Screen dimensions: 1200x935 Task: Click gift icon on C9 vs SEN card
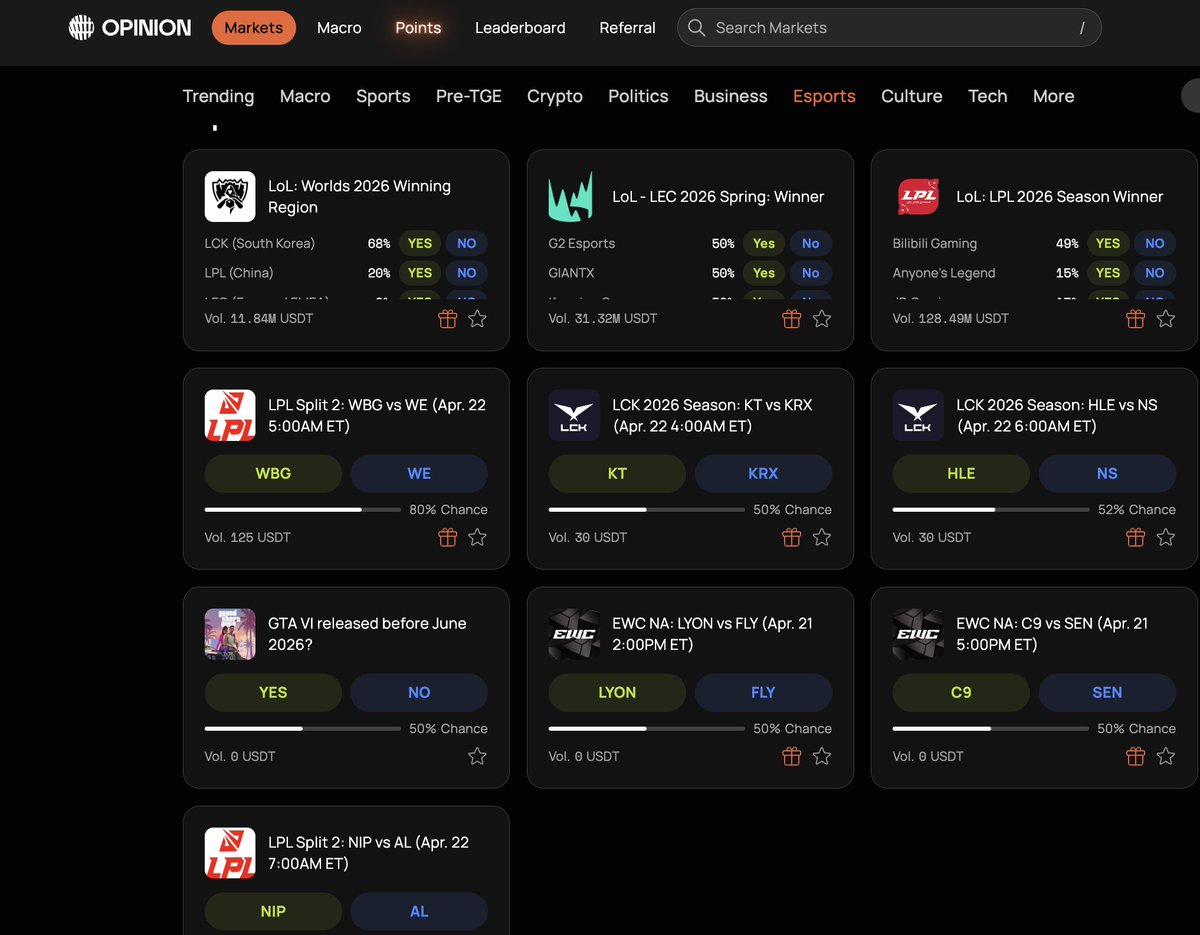click(x=1135, y=756)
